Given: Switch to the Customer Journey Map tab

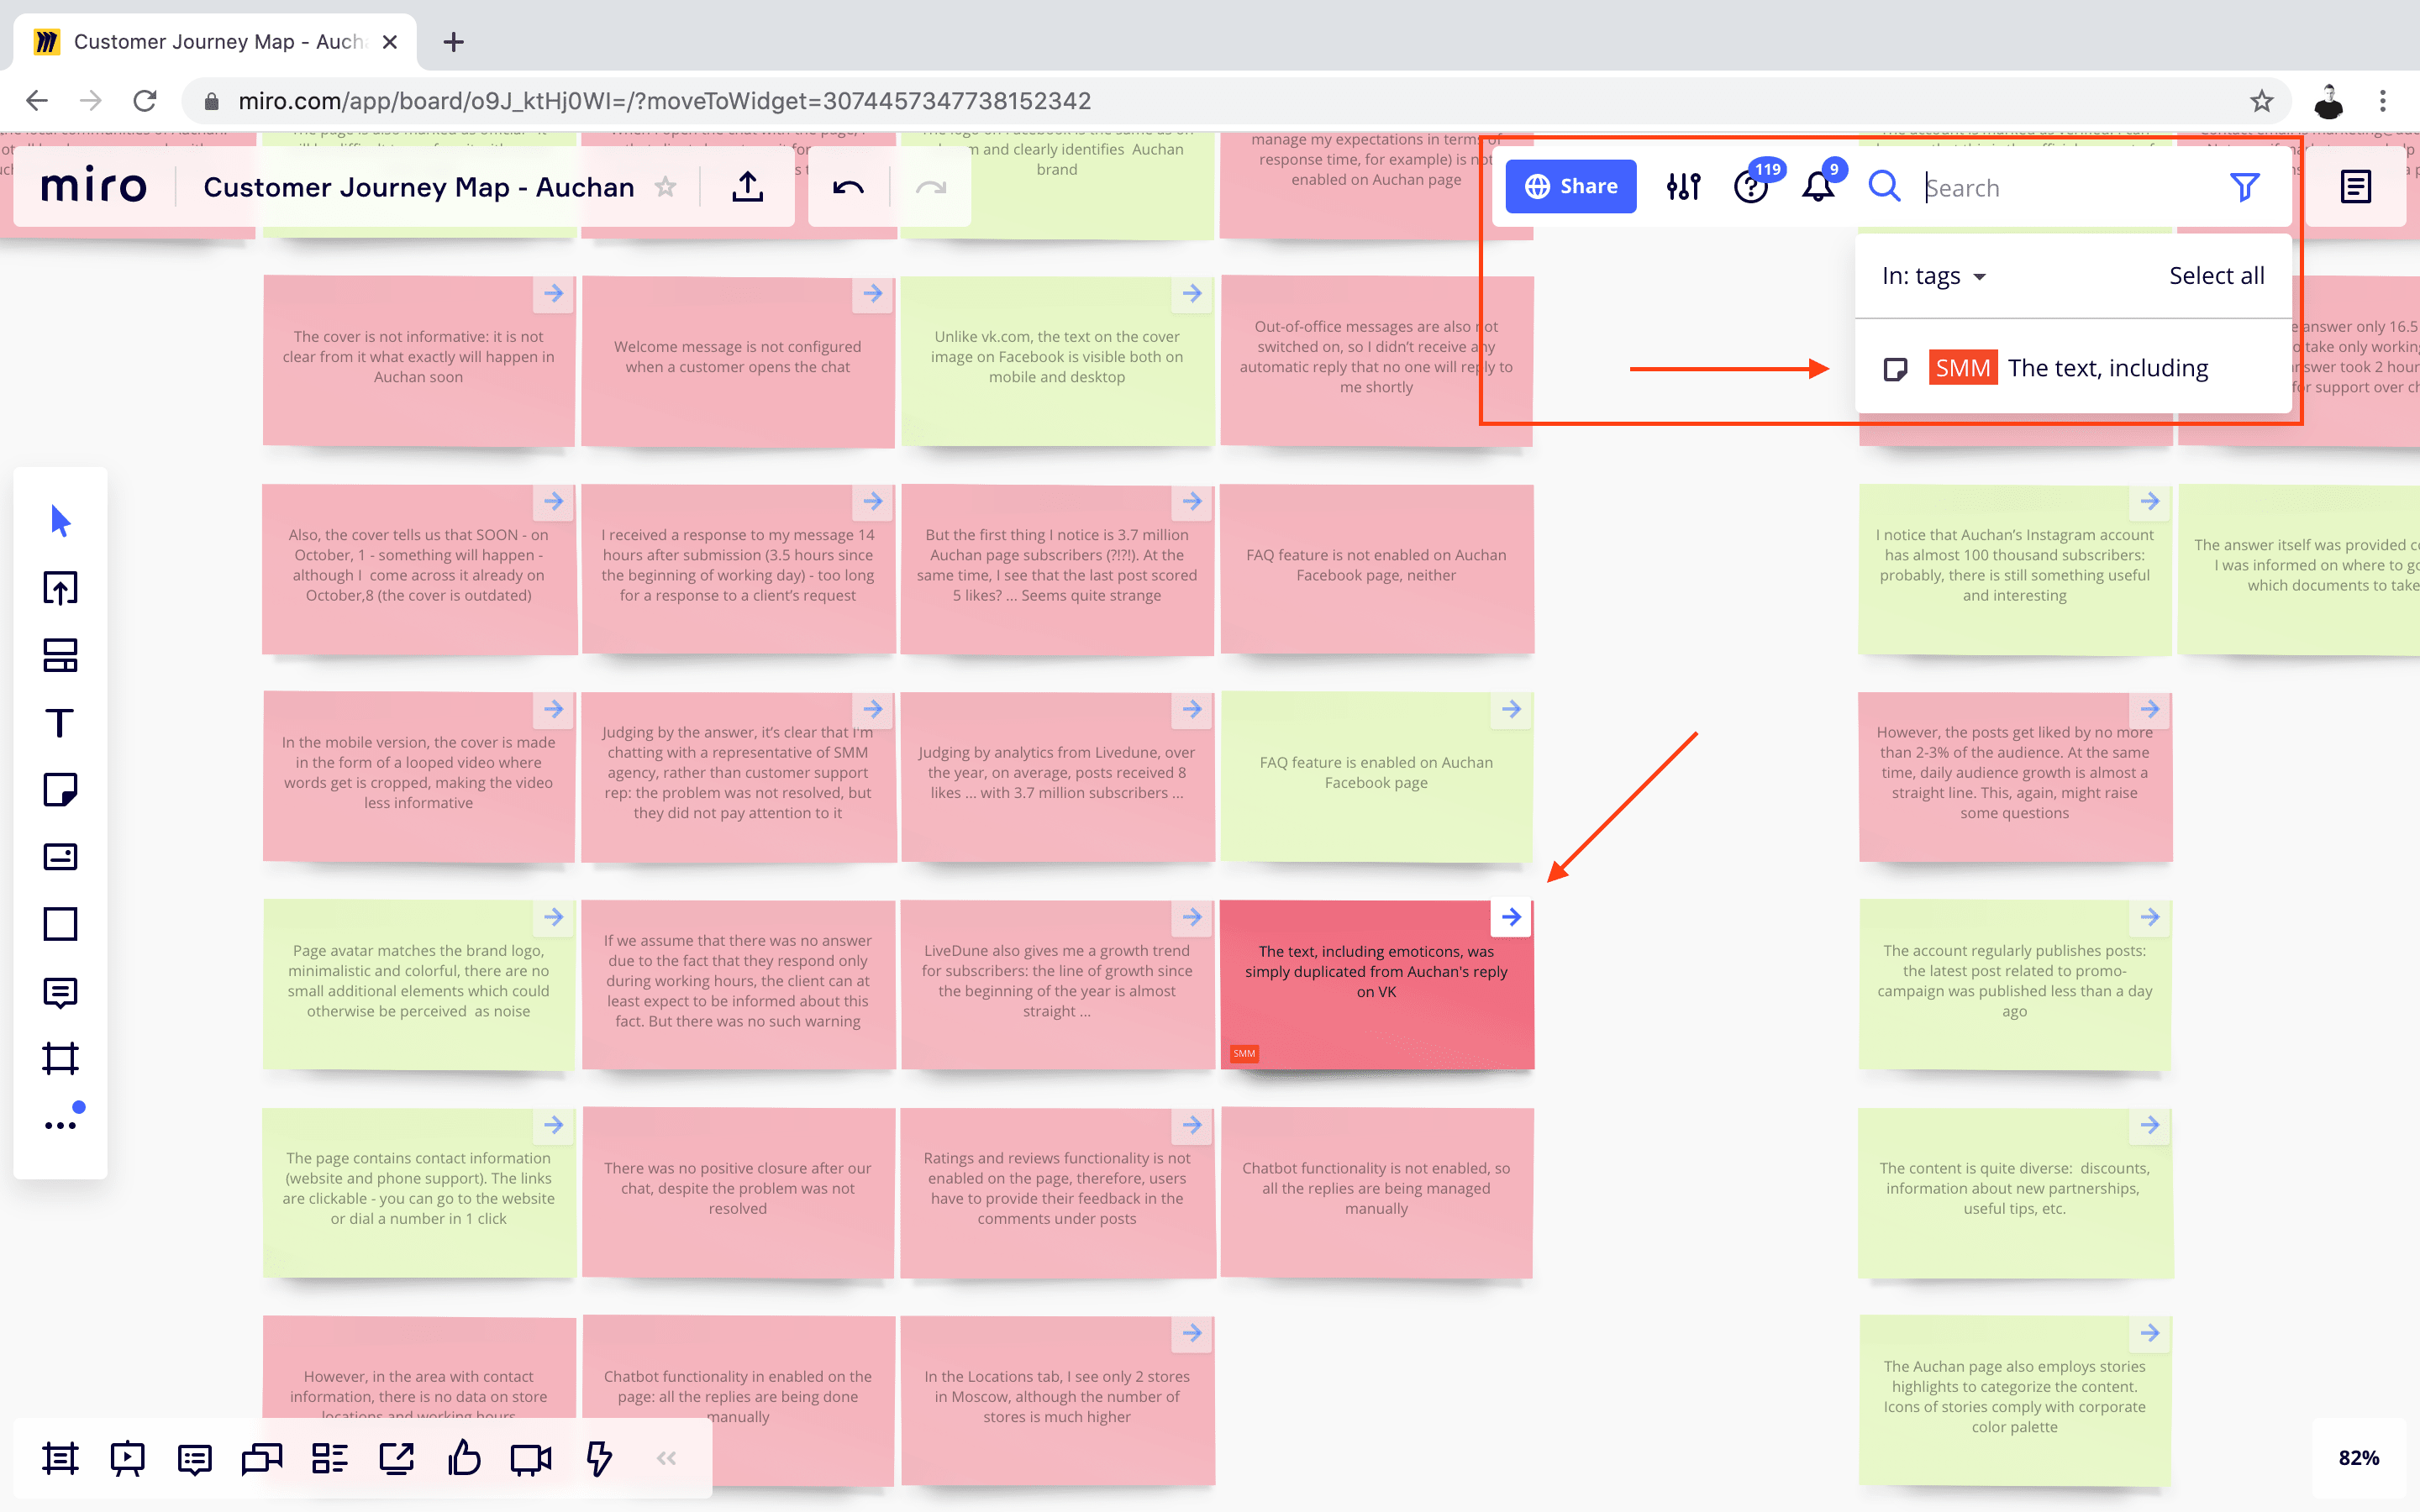Looking at the screenshot, I should pos(216,42).
